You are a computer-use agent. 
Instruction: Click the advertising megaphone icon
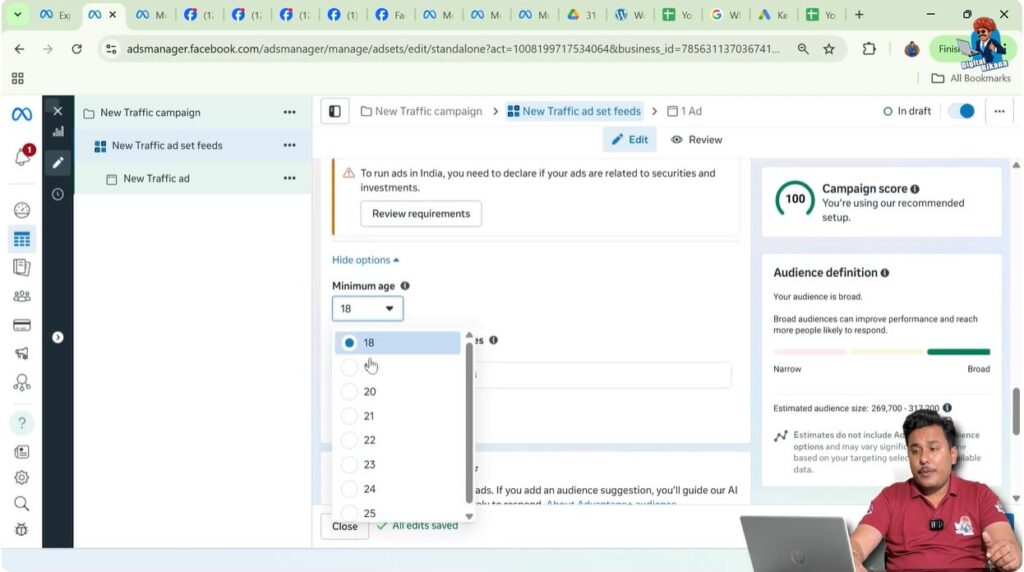[21, 353]
